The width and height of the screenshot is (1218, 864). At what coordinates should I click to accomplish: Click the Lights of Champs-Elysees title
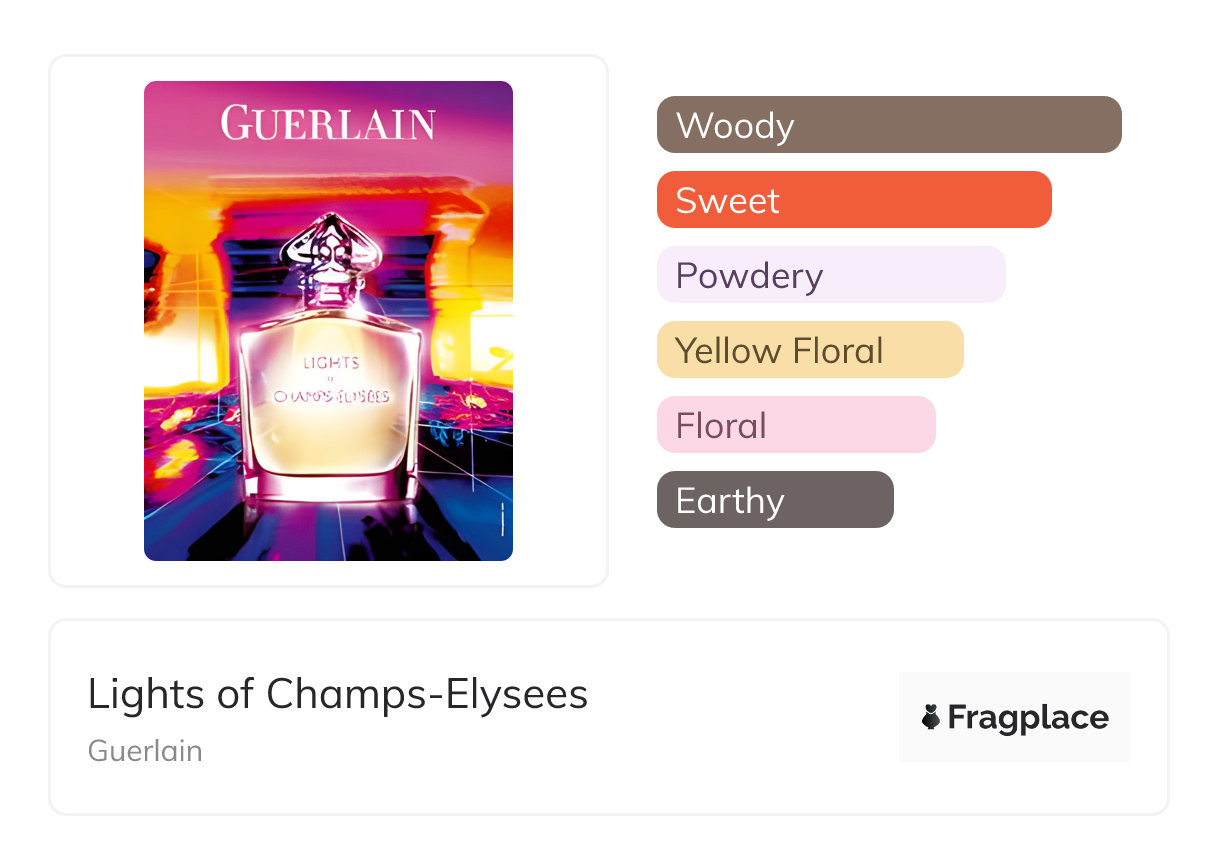338,694
